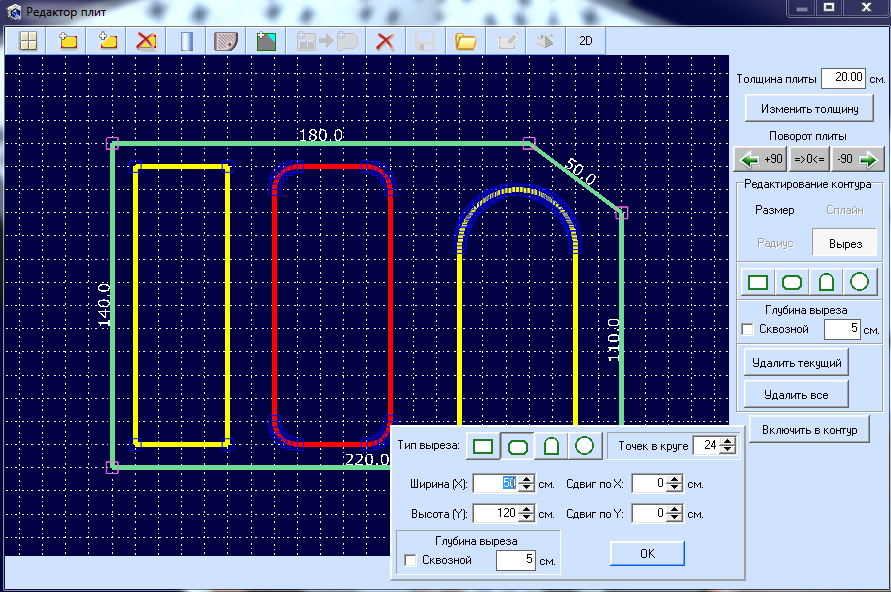
Task: Decrease Высота (Y) value with down arrow
Action: tap(527, 518)
